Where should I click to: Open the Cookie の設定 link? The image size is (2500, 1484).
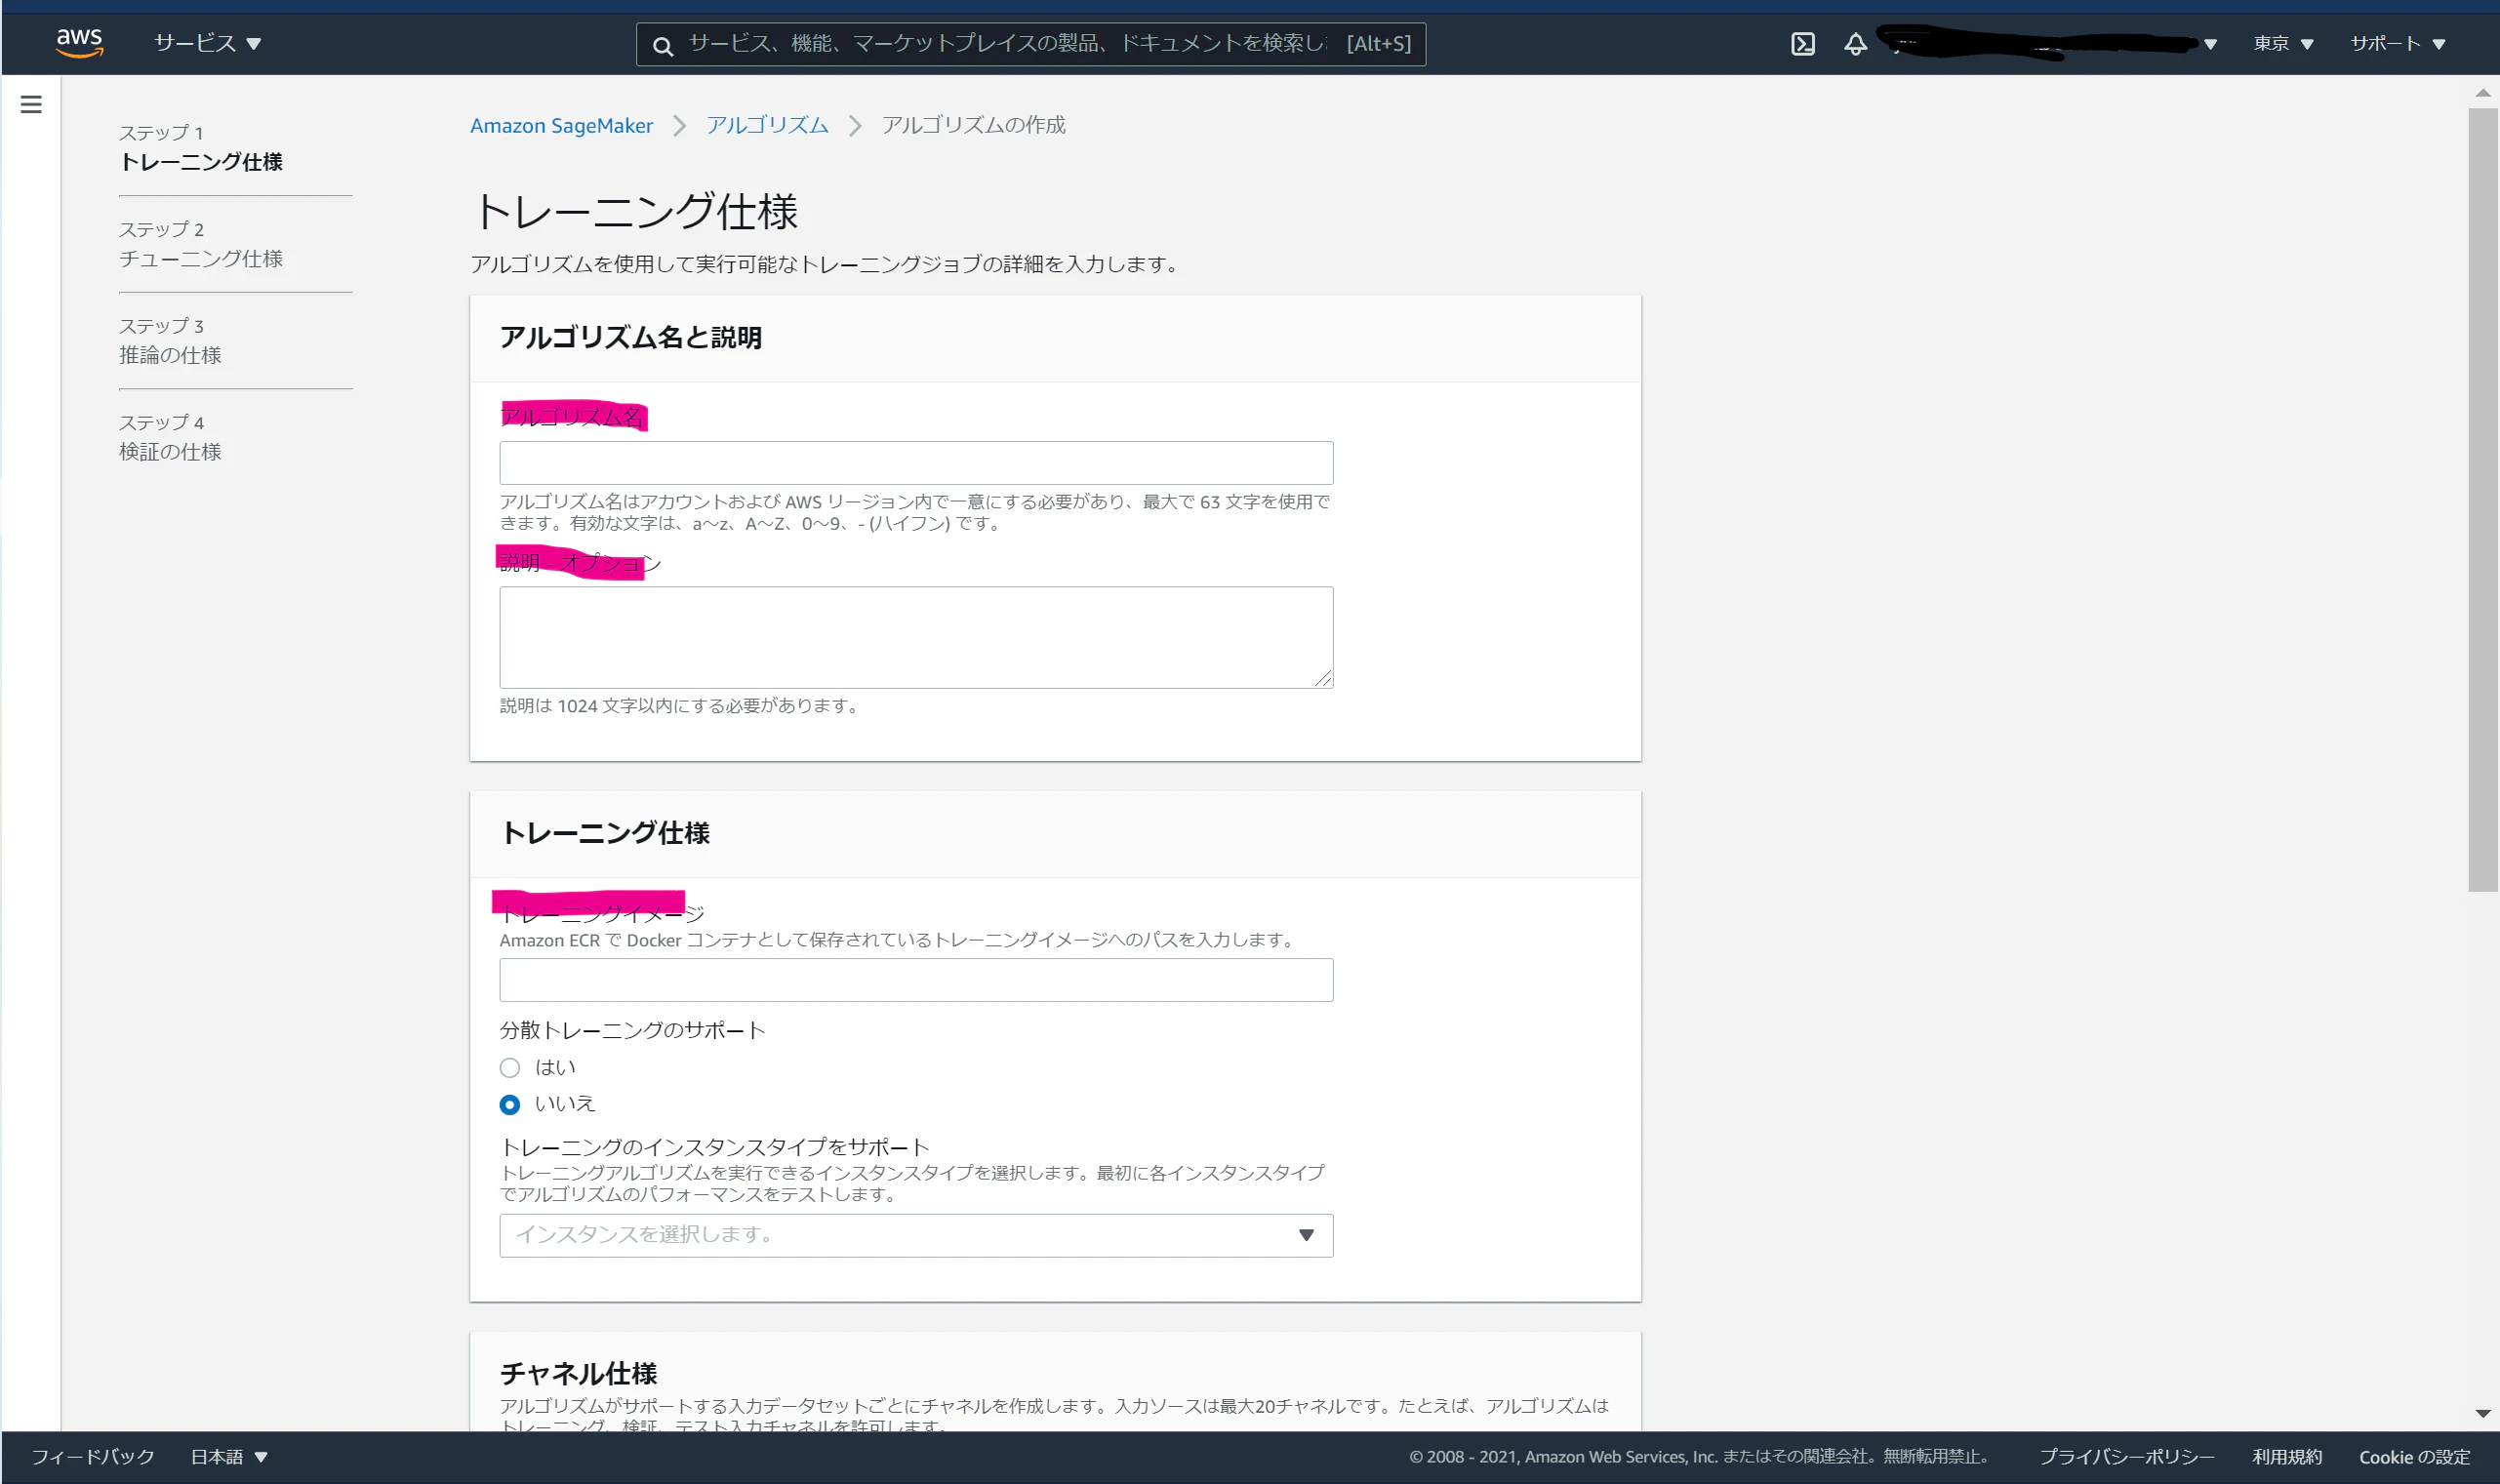(x=2414, y=1457)
